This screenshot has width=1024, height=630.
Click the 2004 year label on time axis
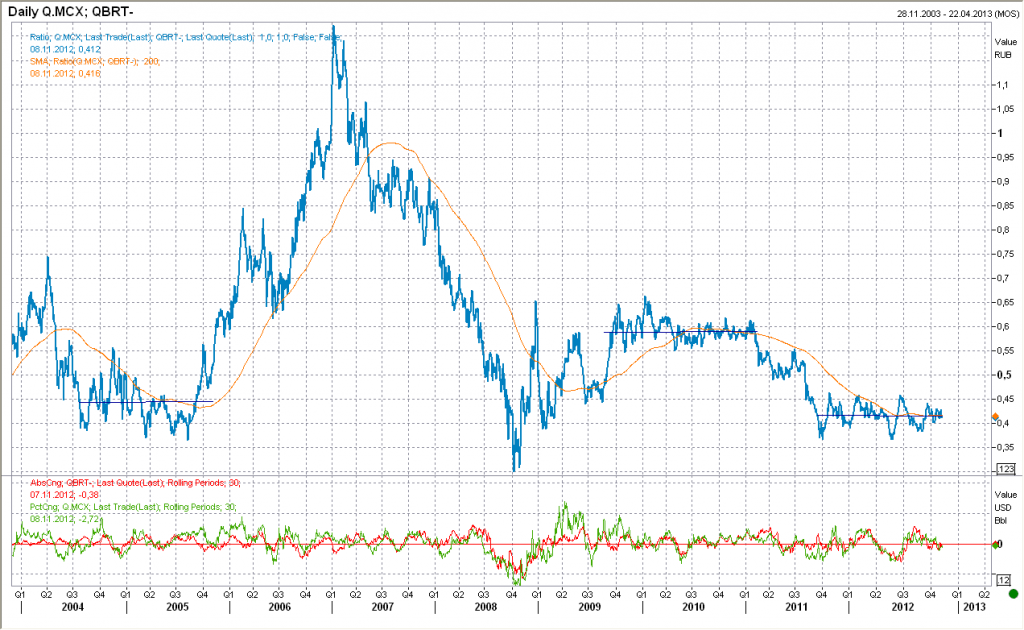[x=71, y=607]
